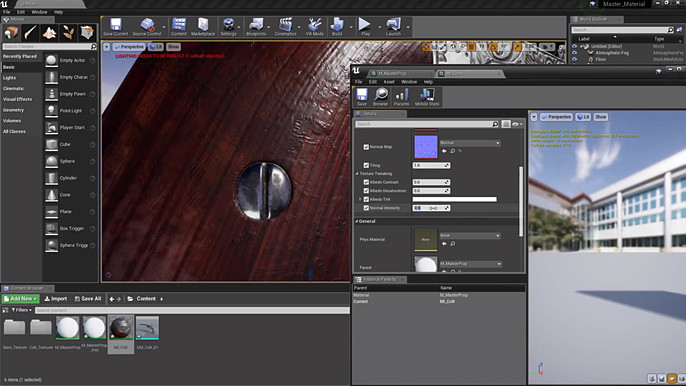
Task: Click Lit button in preview viewport
Action: [x=583, y=117]
